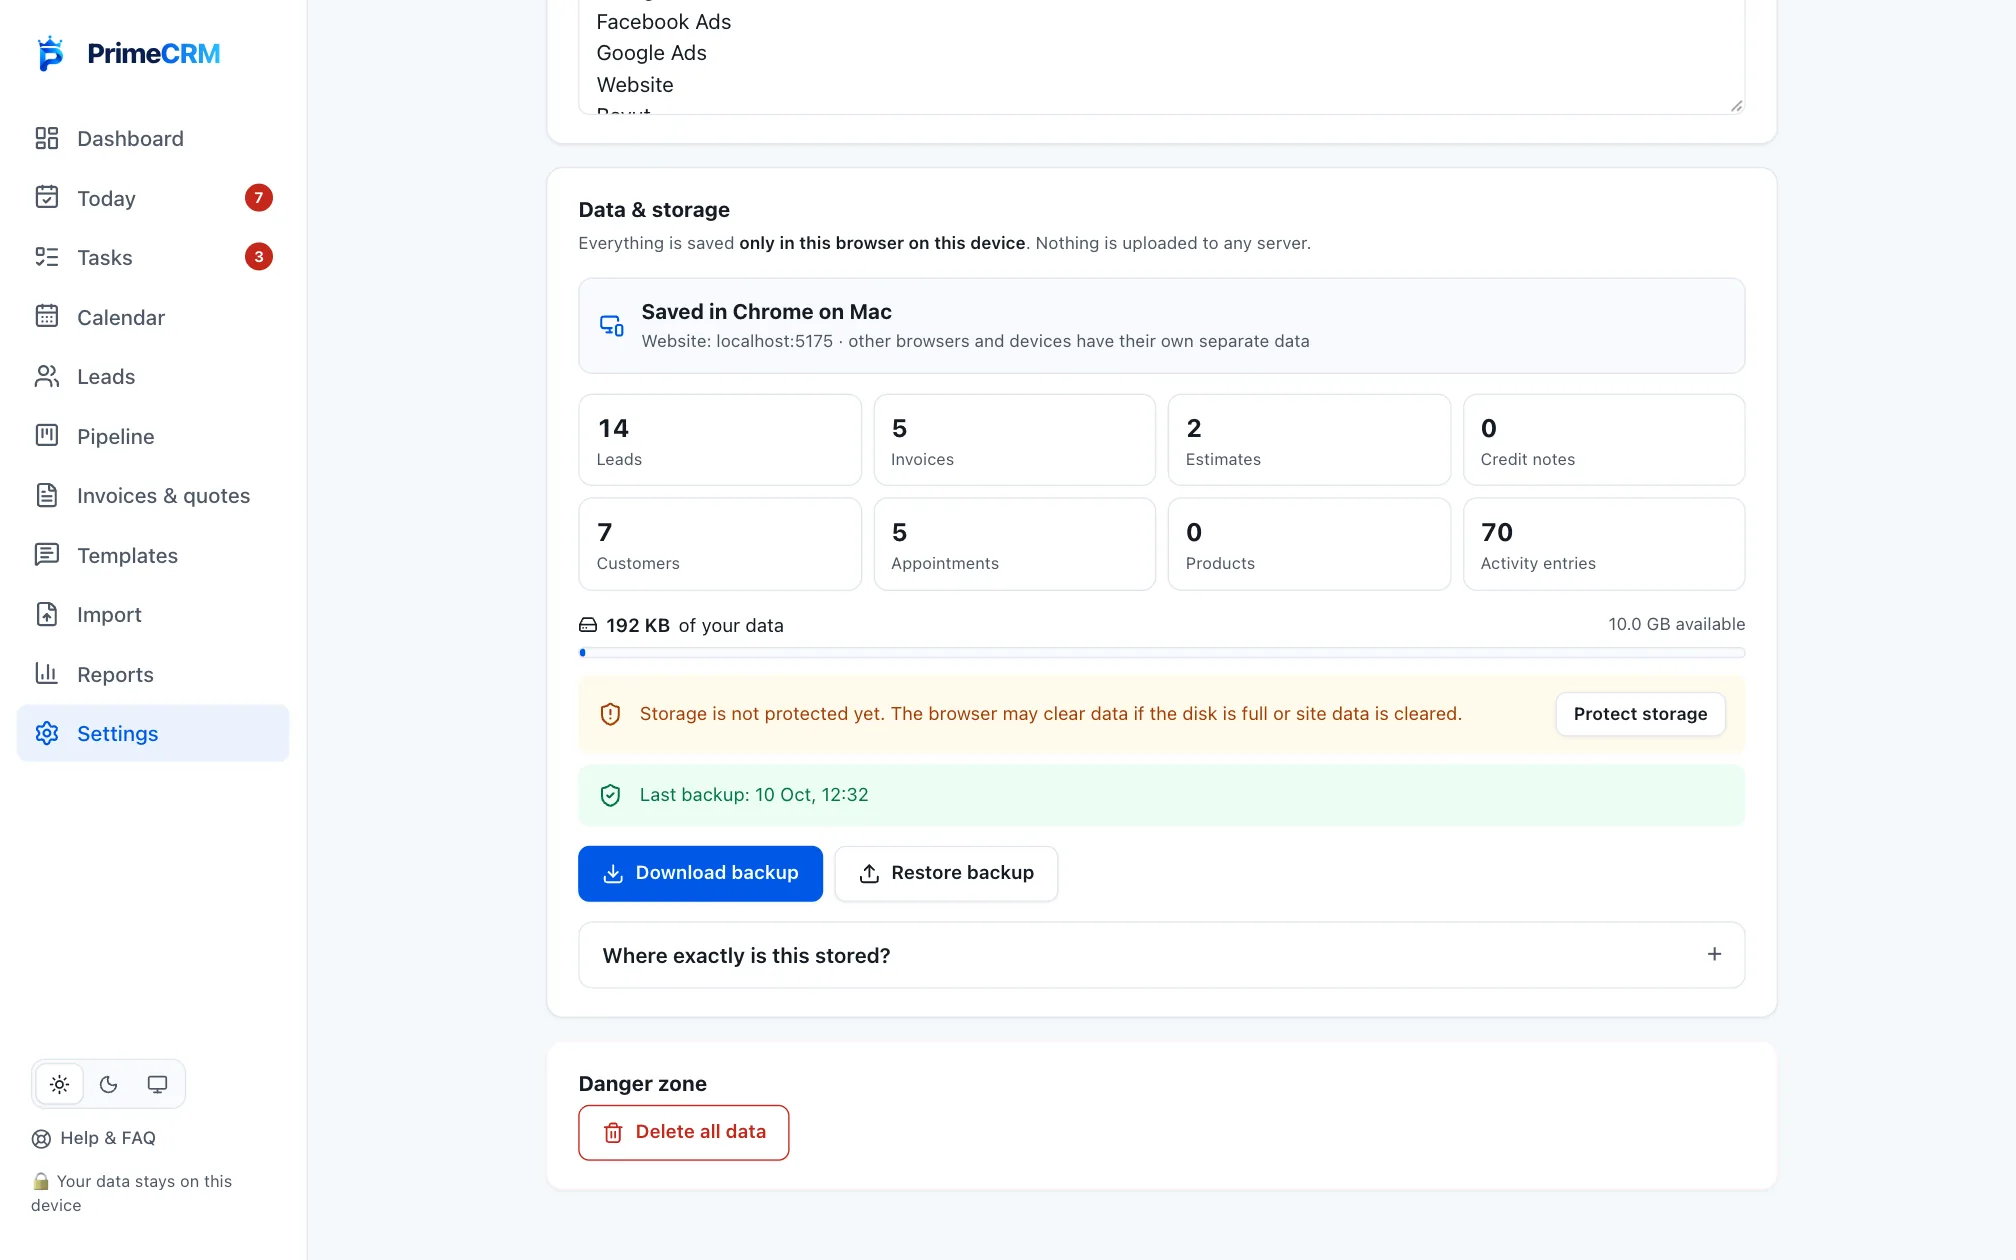The height and width of the screenshot is (1260, 2016).
Task: Click 'Last backup: 10 Oct, 12:32' text
Action: point(754,795)
